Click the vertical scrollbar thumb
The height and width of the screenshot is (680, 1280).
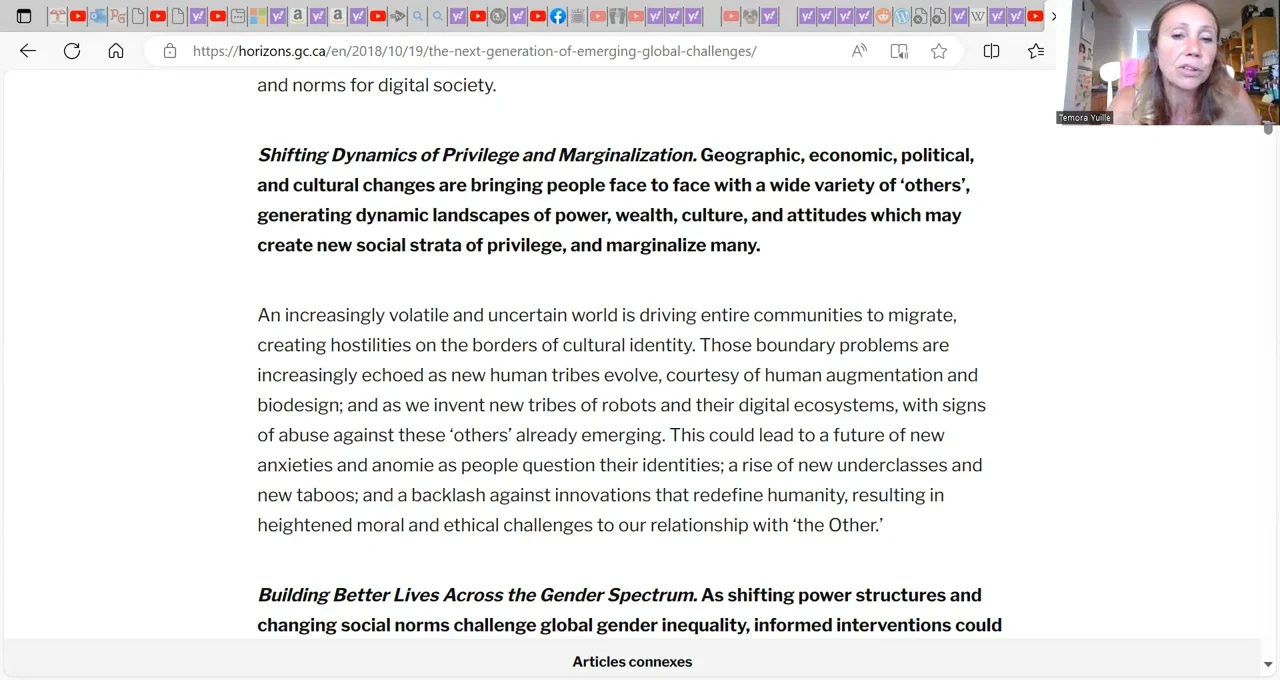tap(1268, 128)
